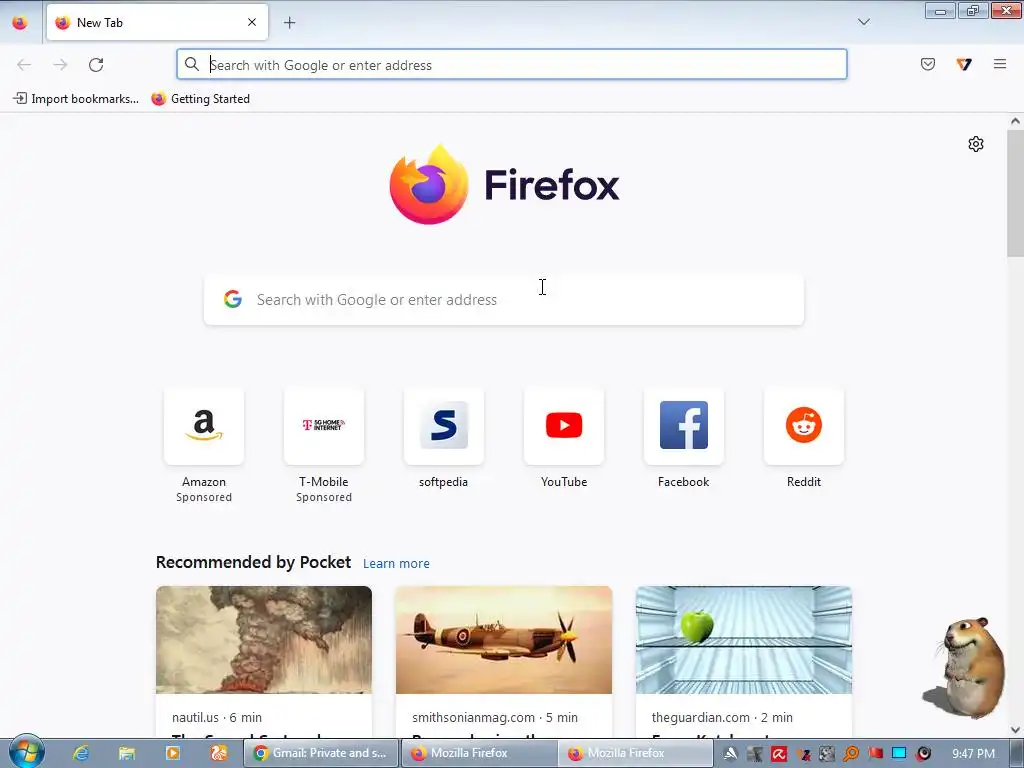Go forward with the forward arrow
1024x768 pixels.
click(60, 65)
